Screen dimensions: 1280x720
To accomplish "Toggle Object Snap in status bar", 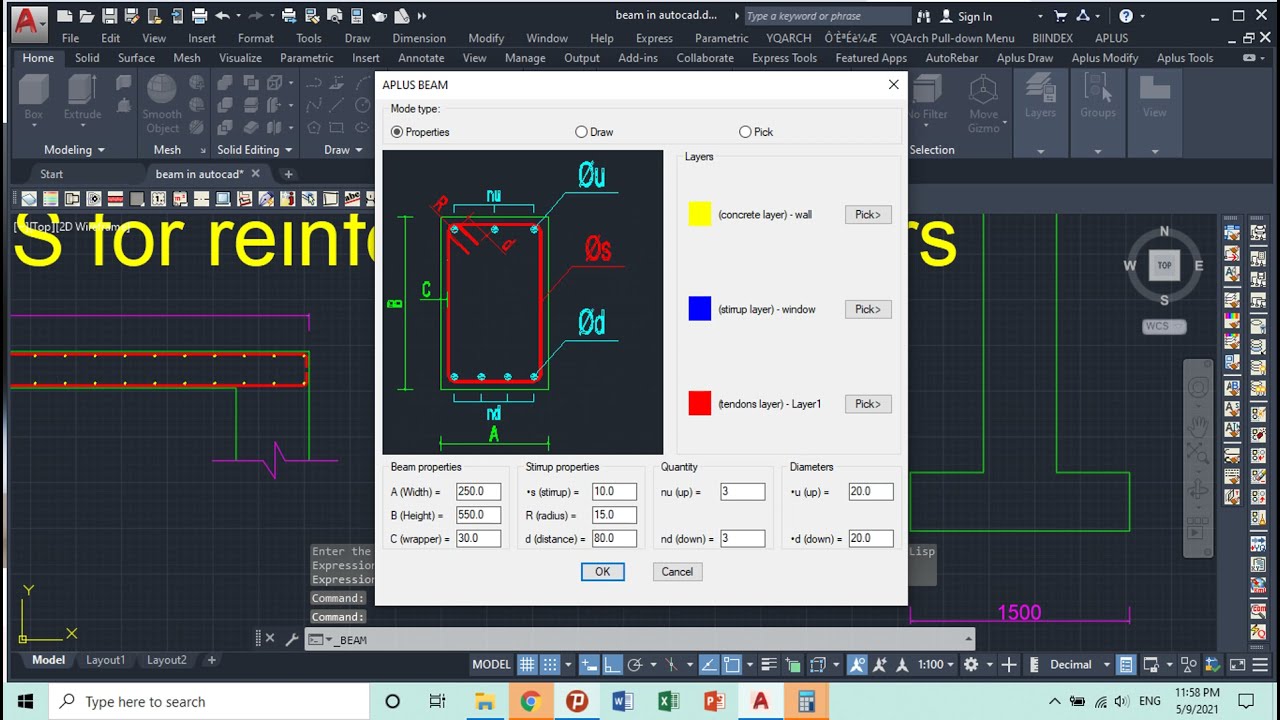I will pyautogui.click(x=732, y=665).
